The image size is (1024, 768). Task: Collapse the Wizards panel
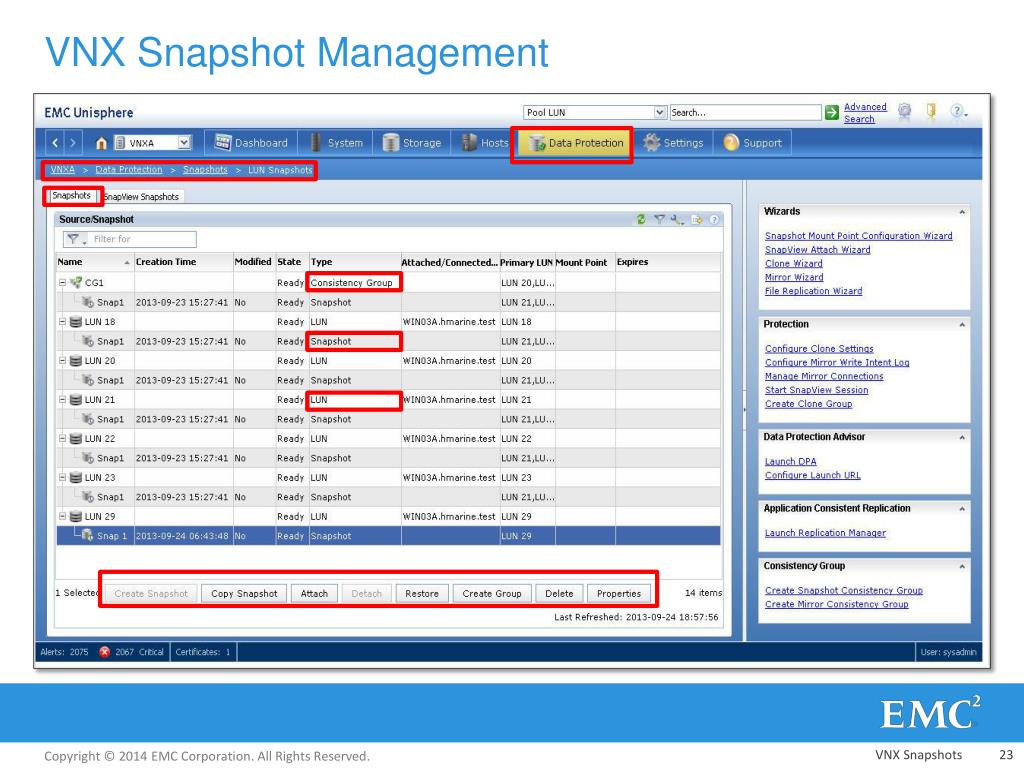click(x=962, y=212)
